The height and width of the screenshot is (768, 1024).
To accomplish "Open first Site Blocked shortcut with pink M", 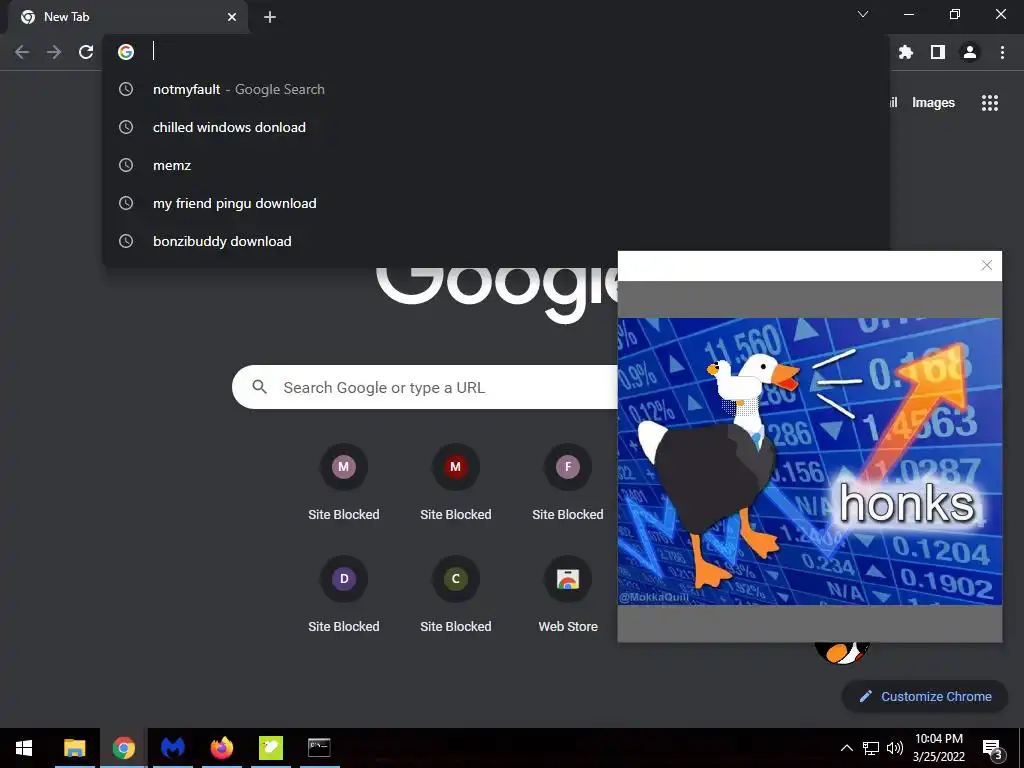I will tap(344, 483).
